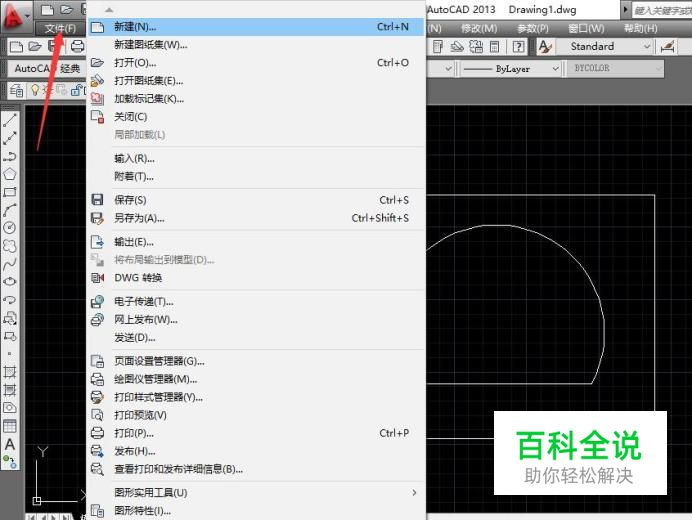Choose 打开(O)... from the File menu
The image size is (692, 520).
tap(257, 63)
